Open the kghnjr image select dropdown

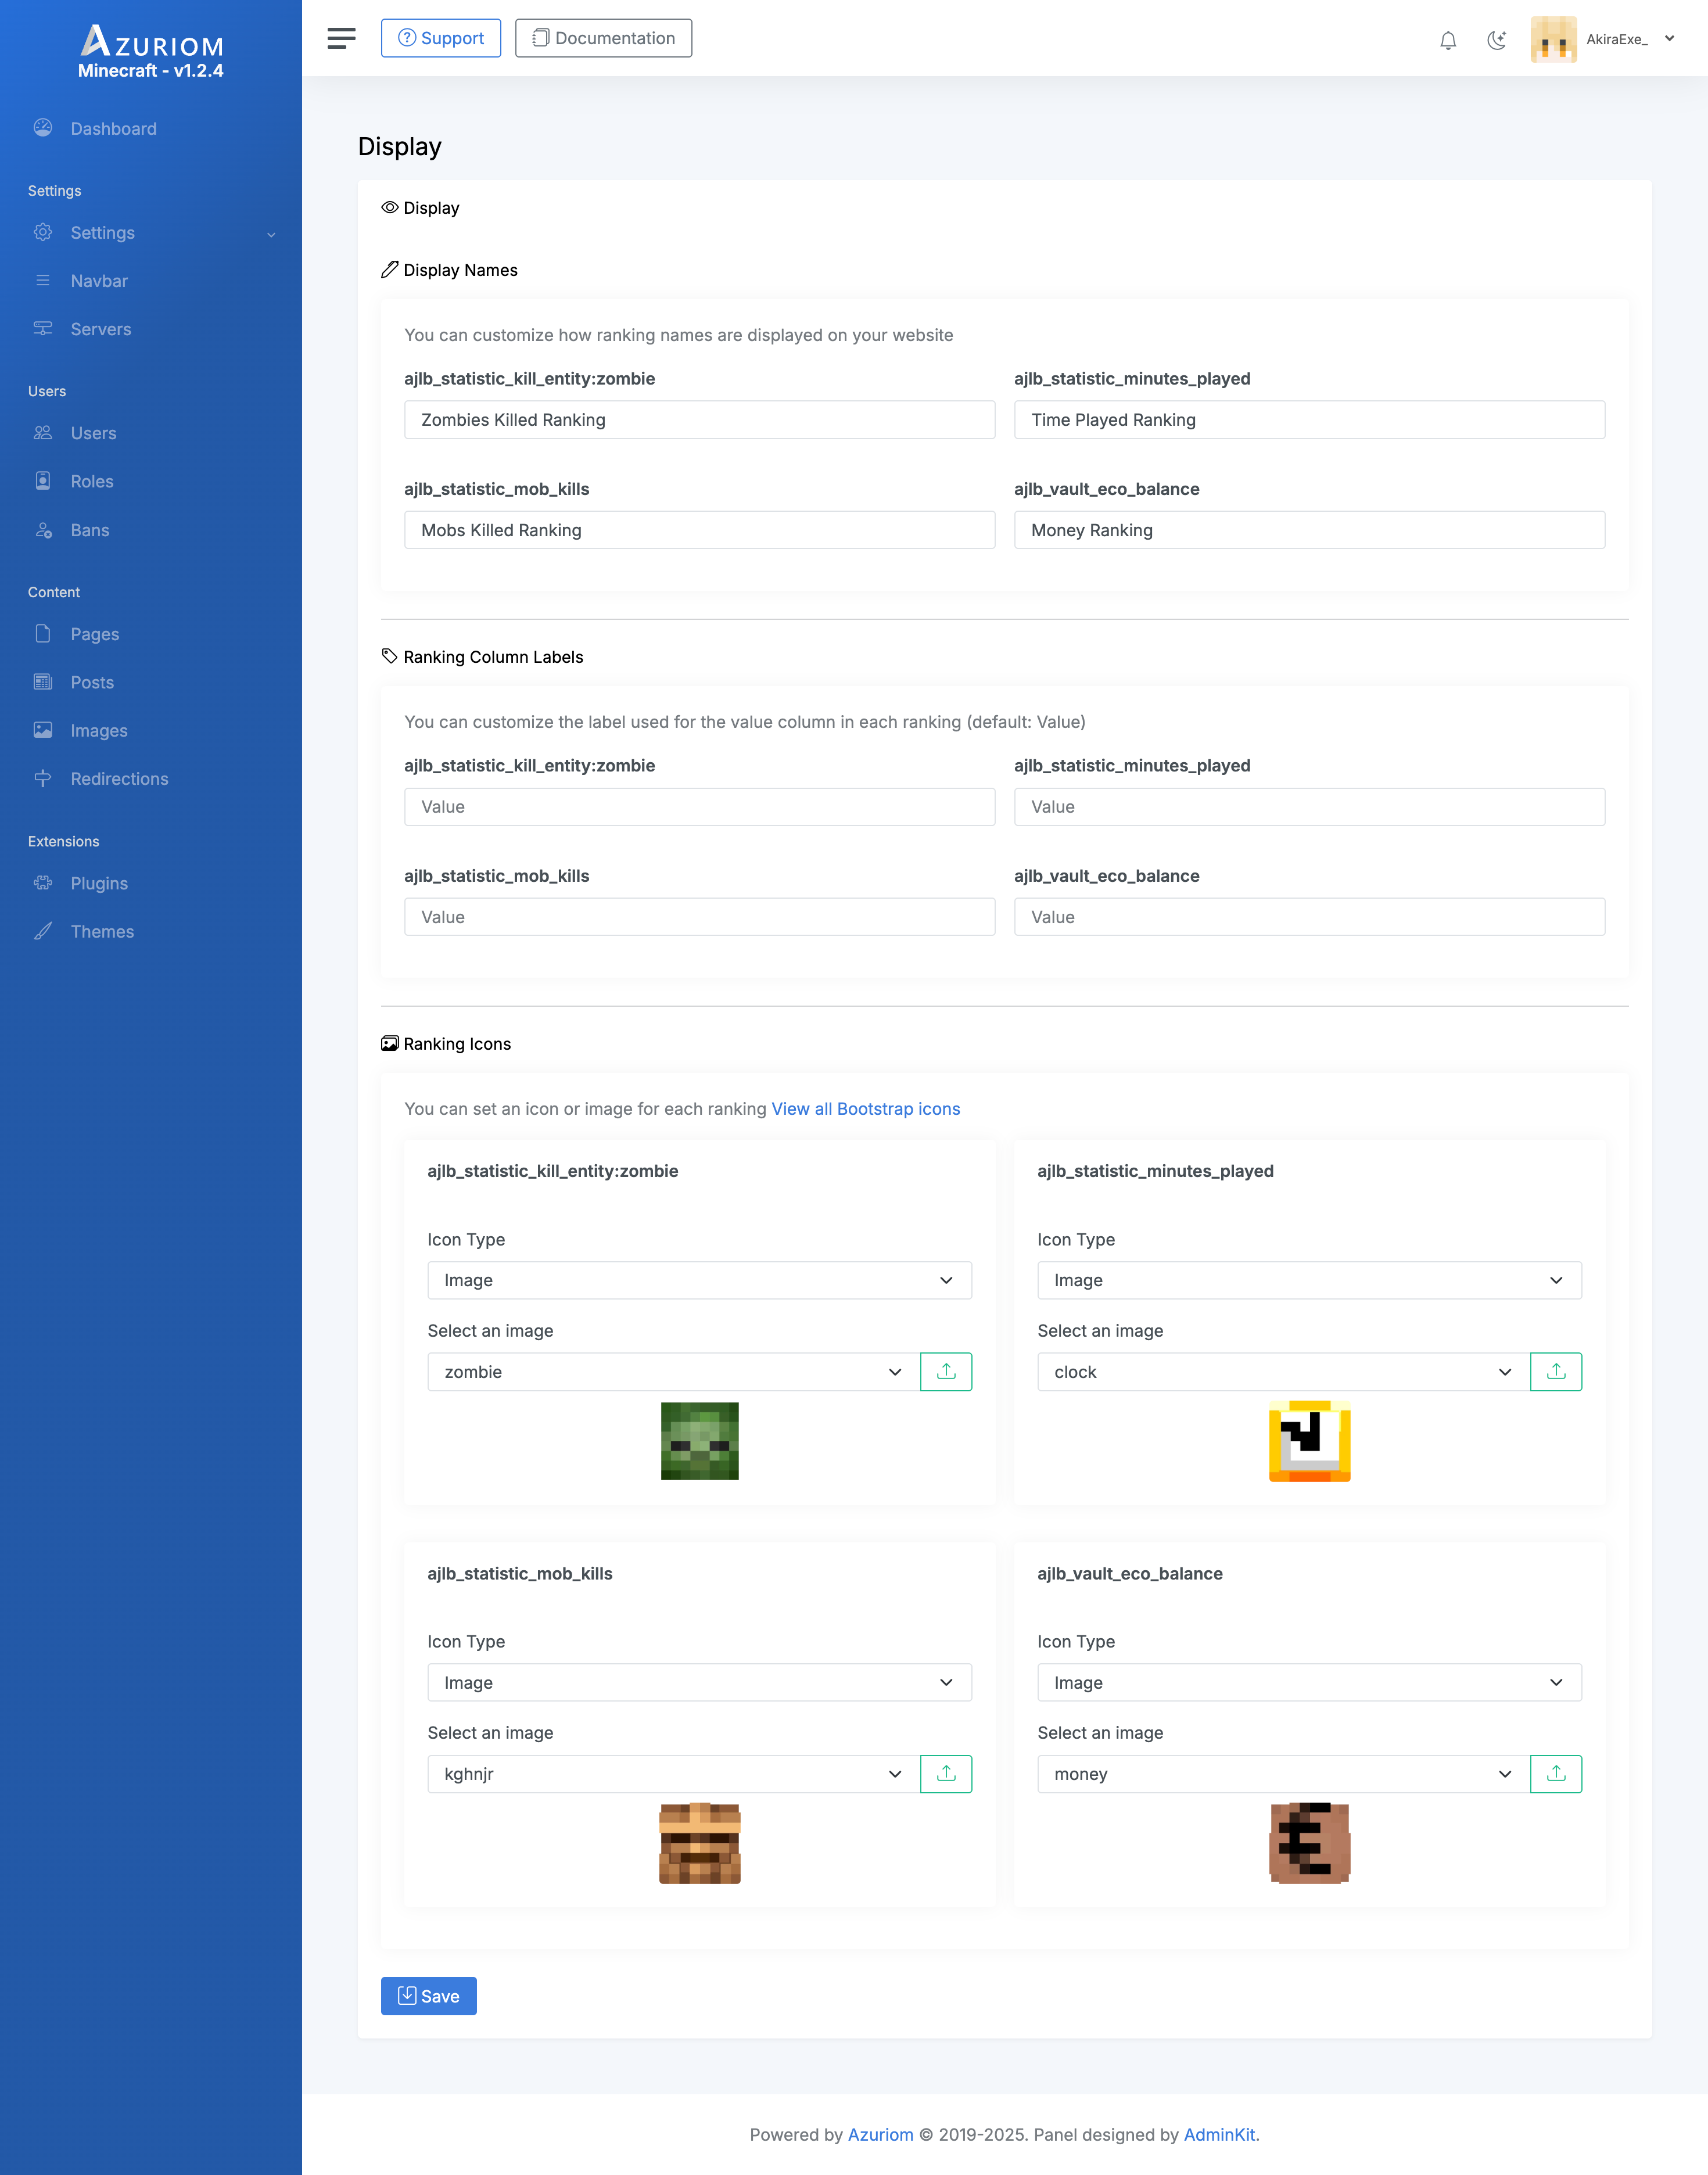click(x=673, y=1774)
